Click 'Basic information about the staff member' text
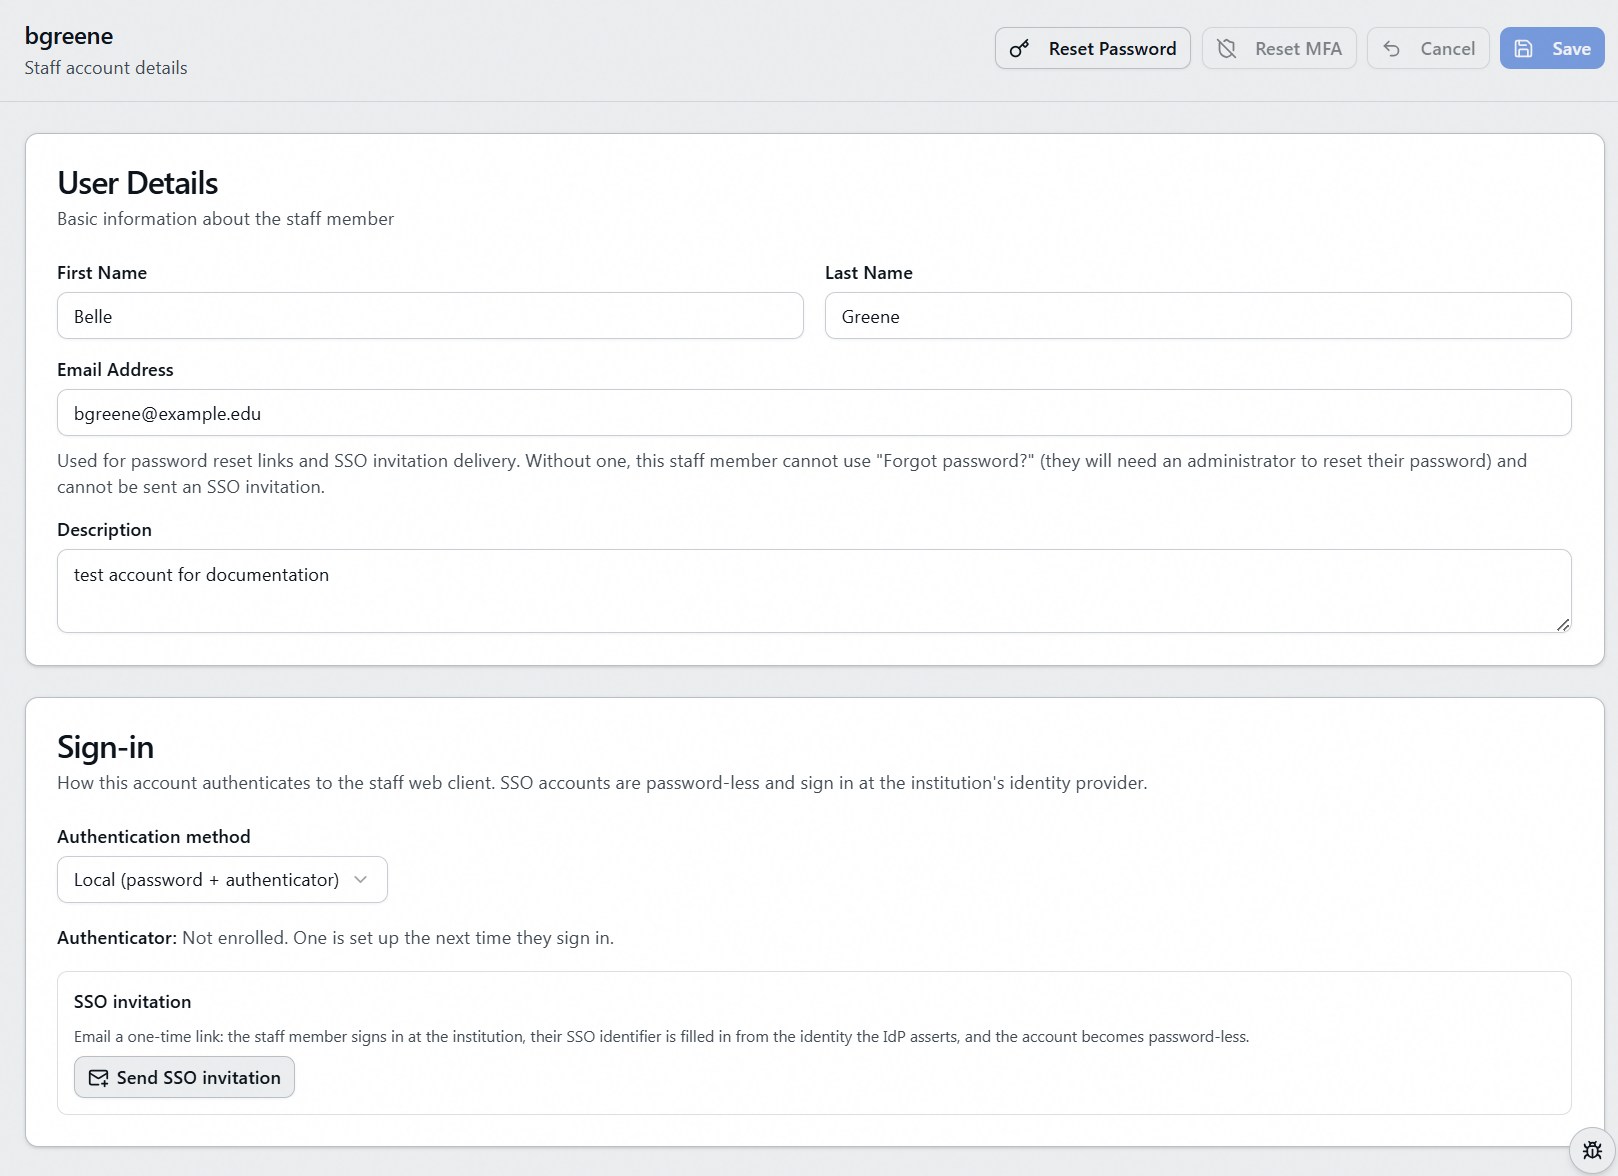 tap(225, 219)
